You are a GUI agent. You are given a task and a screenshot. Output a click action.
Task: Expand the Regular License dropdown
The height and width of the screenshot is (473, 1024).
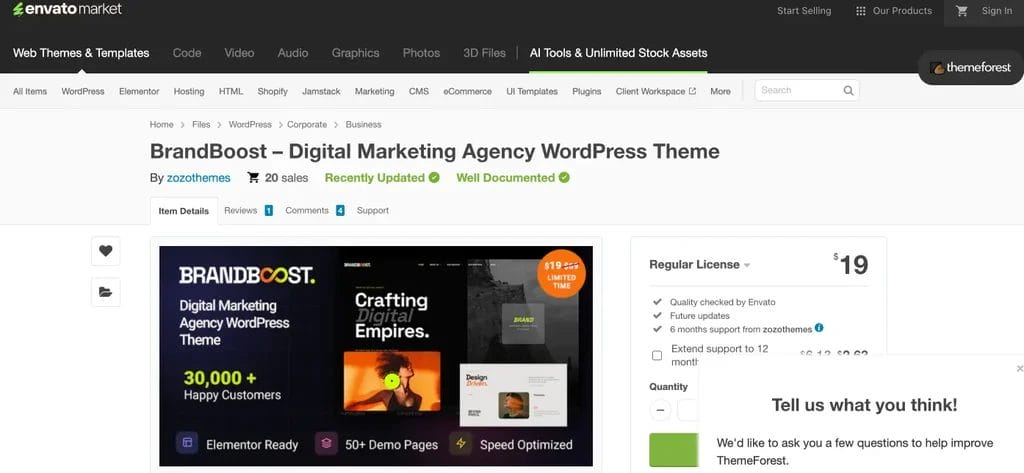pos(699,265)
